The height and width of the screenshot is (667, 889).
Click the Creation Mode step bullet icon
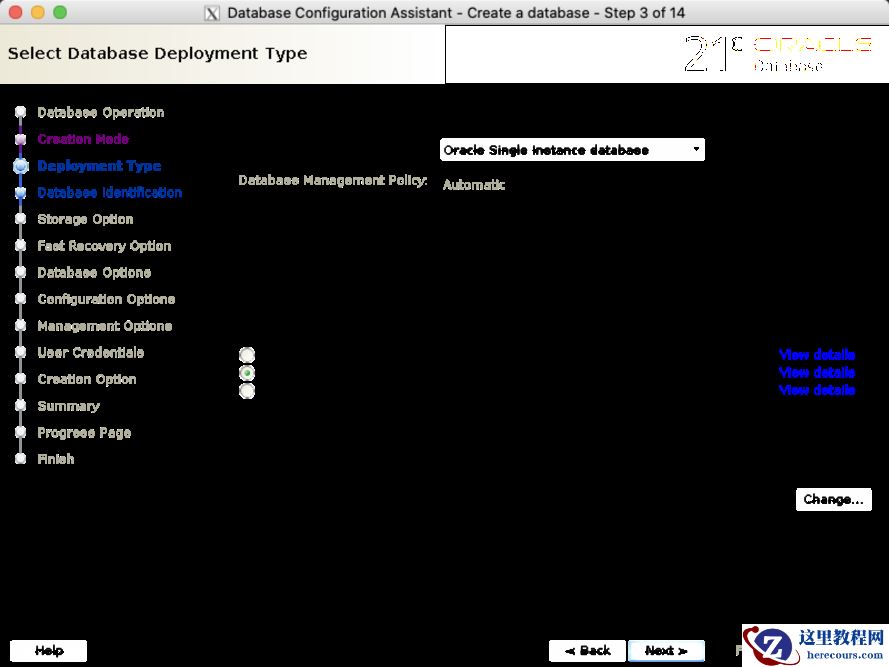pyautogui.click(x=20, y=139)
